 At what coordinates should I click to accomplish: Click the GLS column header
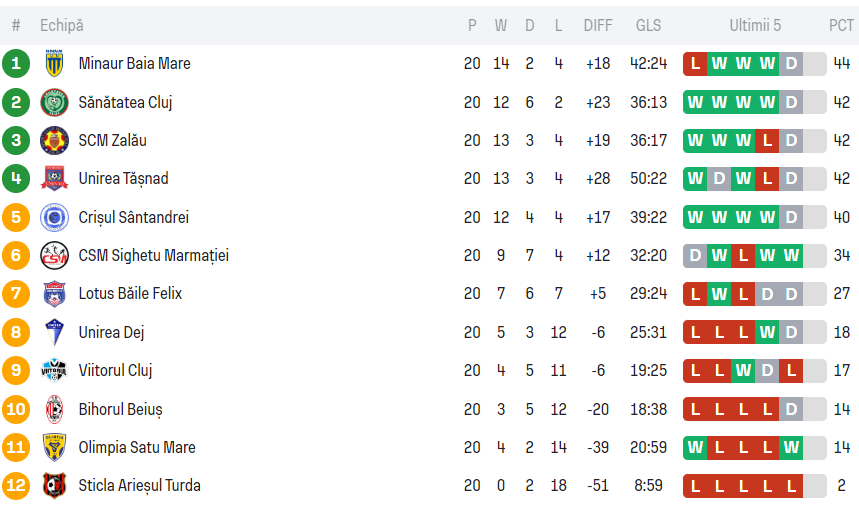click(648, 26)
